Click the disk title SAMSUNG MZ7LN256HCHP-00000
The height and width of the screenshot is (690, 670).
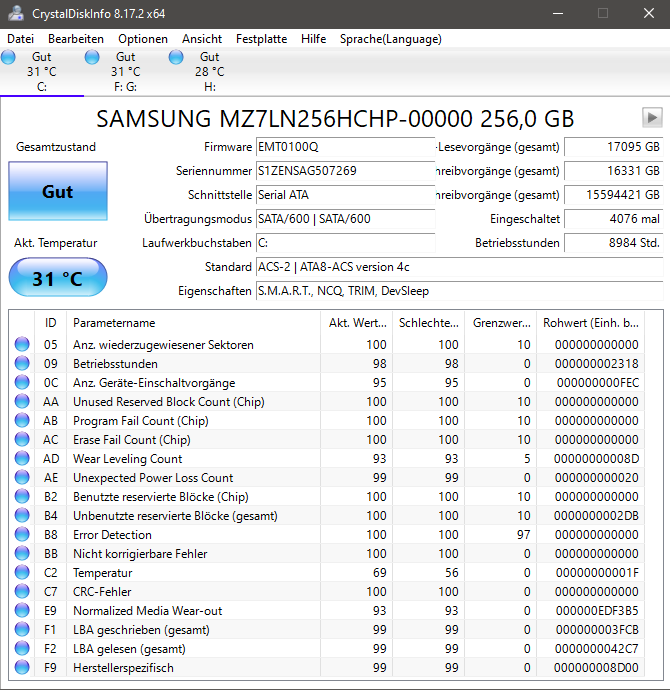click(335, 118)
